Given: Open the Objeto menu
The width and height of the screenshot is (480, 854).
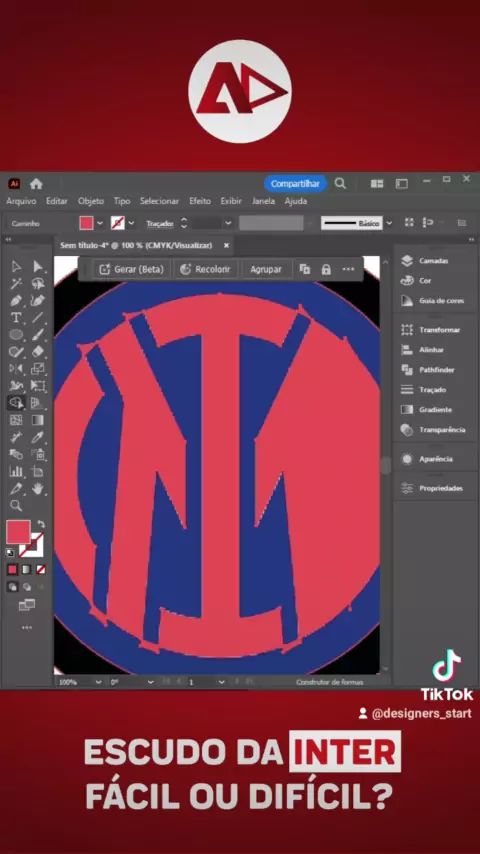Looking at the screenshot, I should coord(90,201).
